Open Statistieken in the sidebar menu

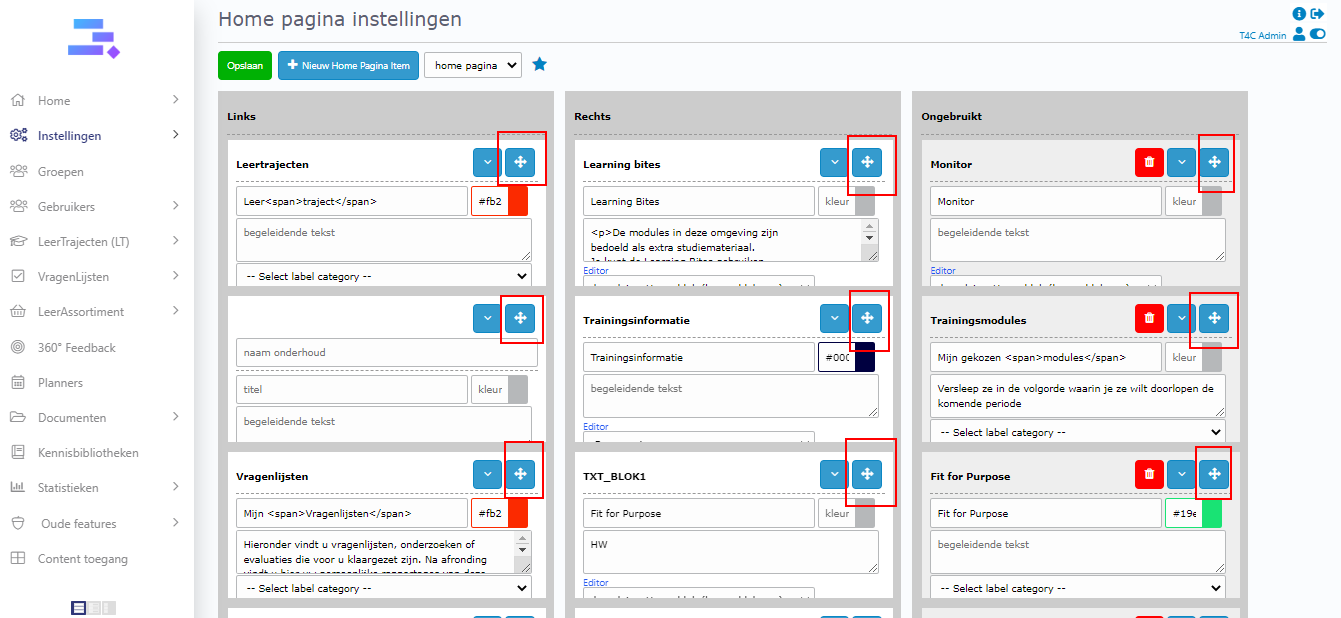[69, 488]
